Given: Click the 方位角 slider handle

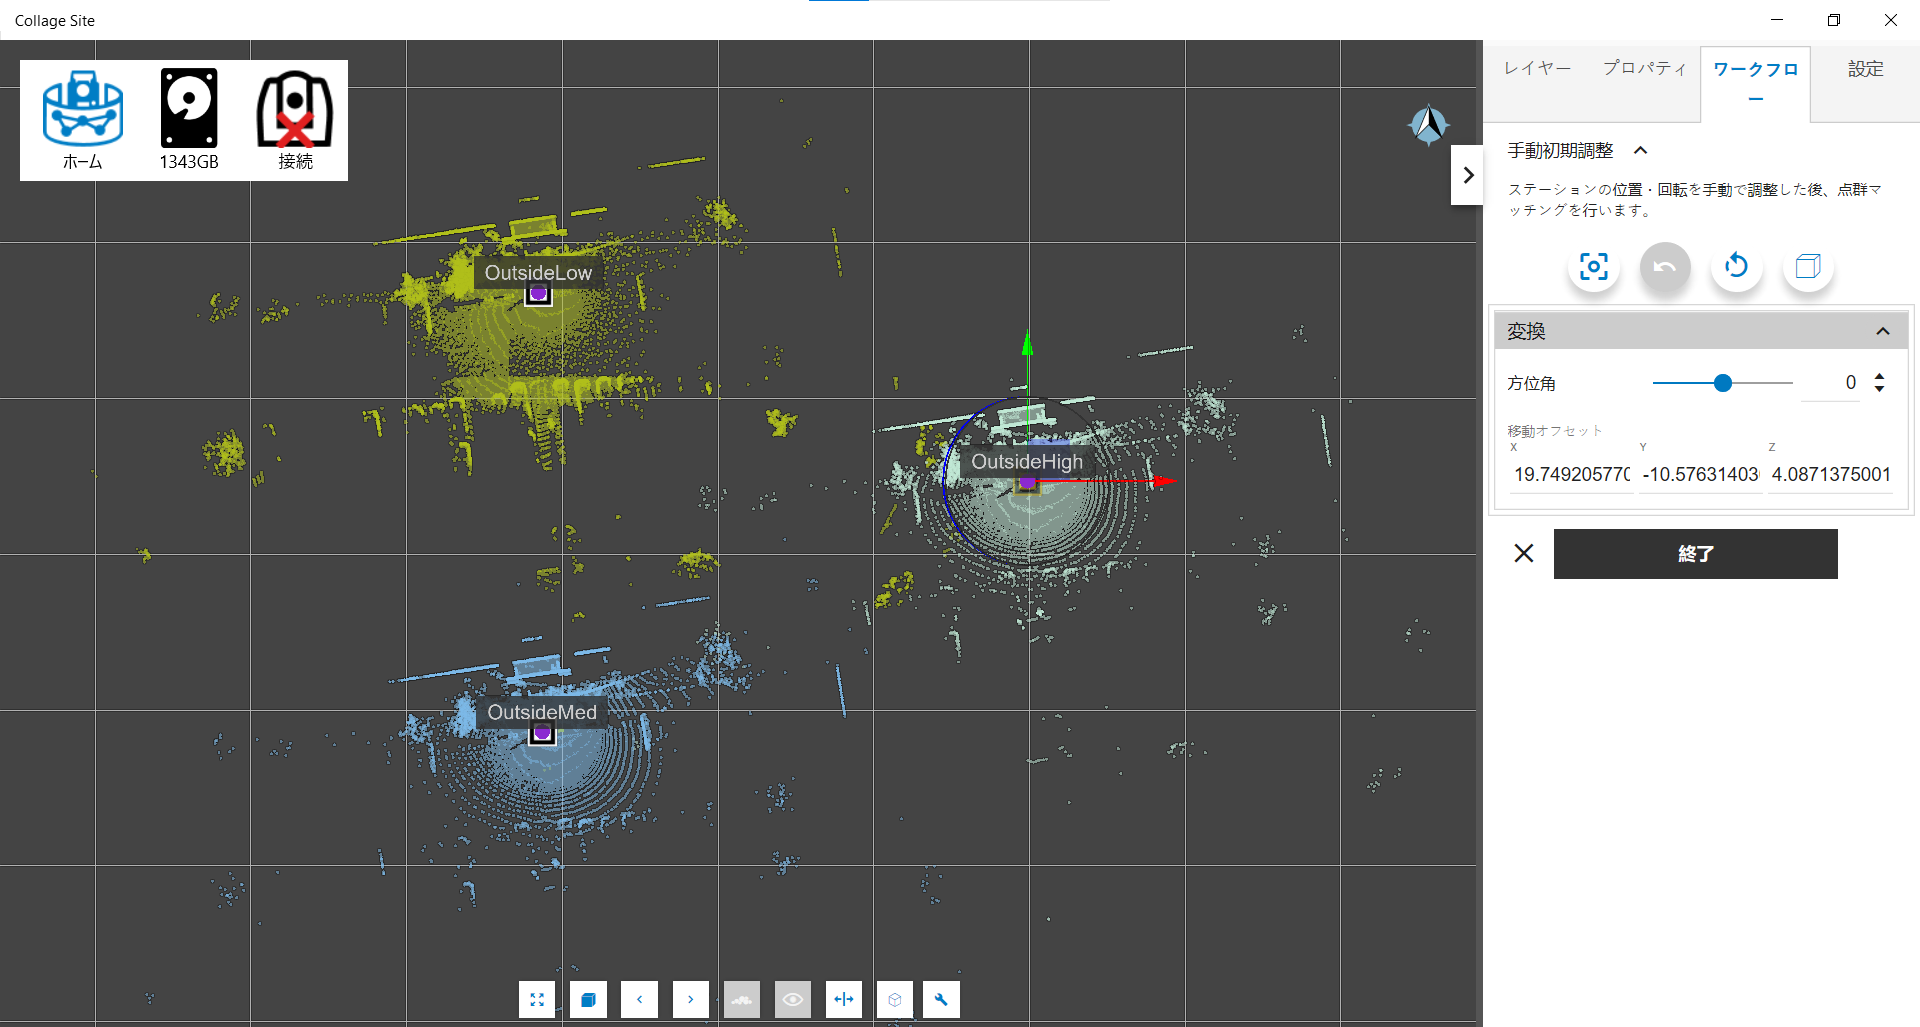Looking at the screenshot, I should point(1722,383).
